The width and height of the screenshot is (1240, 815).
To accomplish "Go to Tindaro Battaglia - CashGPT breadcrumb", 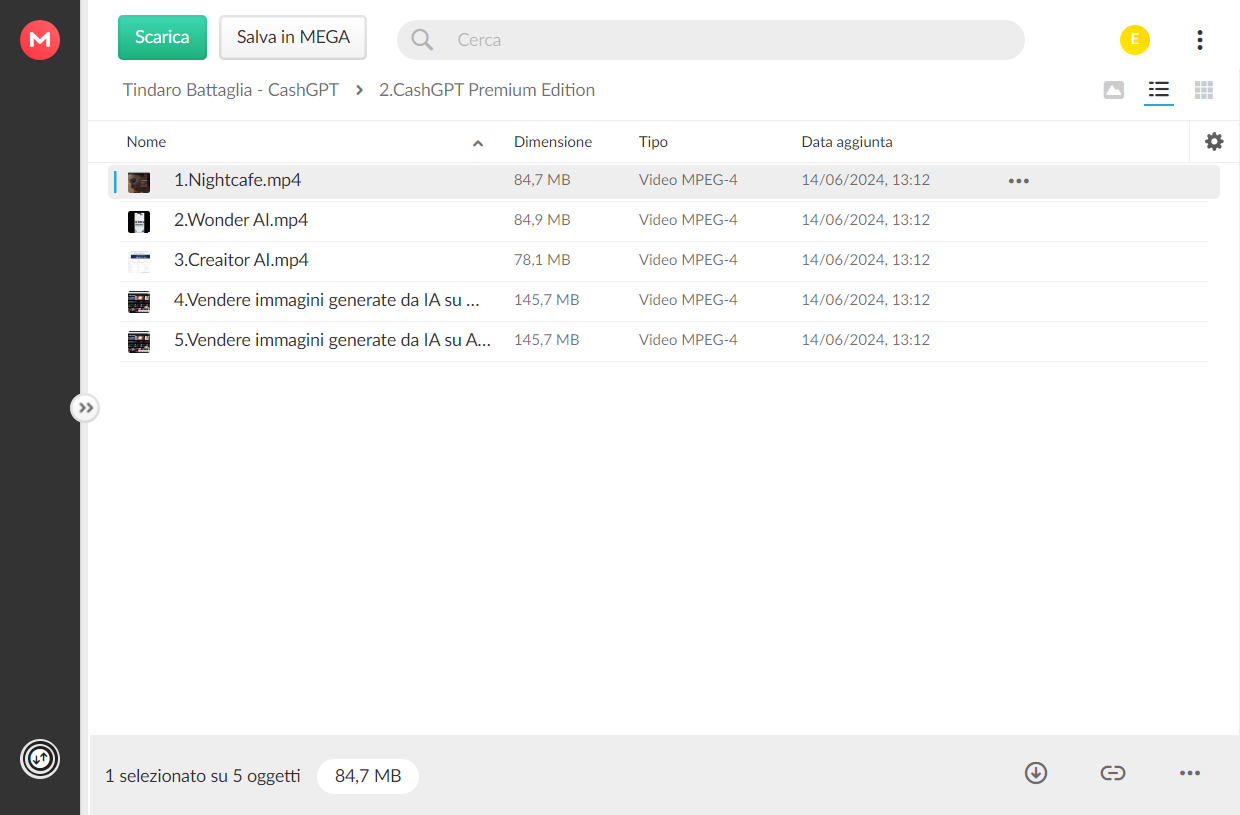I will click(x=231, y=90).
